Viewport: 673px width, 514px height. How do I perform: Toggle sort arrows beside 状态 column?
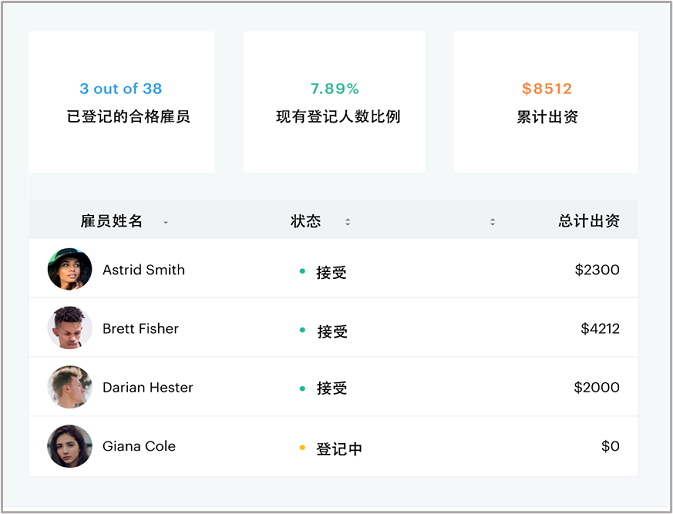348,222
